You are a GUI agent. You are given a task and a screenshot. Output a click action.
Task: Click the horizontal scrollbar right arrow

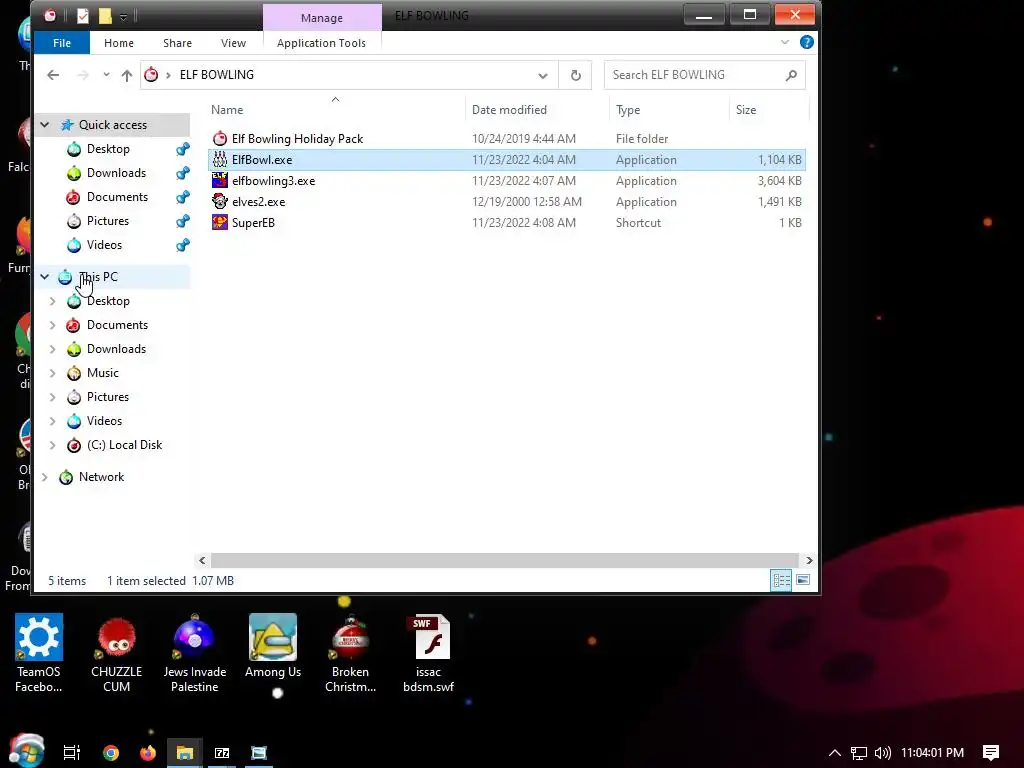click(x=809, y=560)
